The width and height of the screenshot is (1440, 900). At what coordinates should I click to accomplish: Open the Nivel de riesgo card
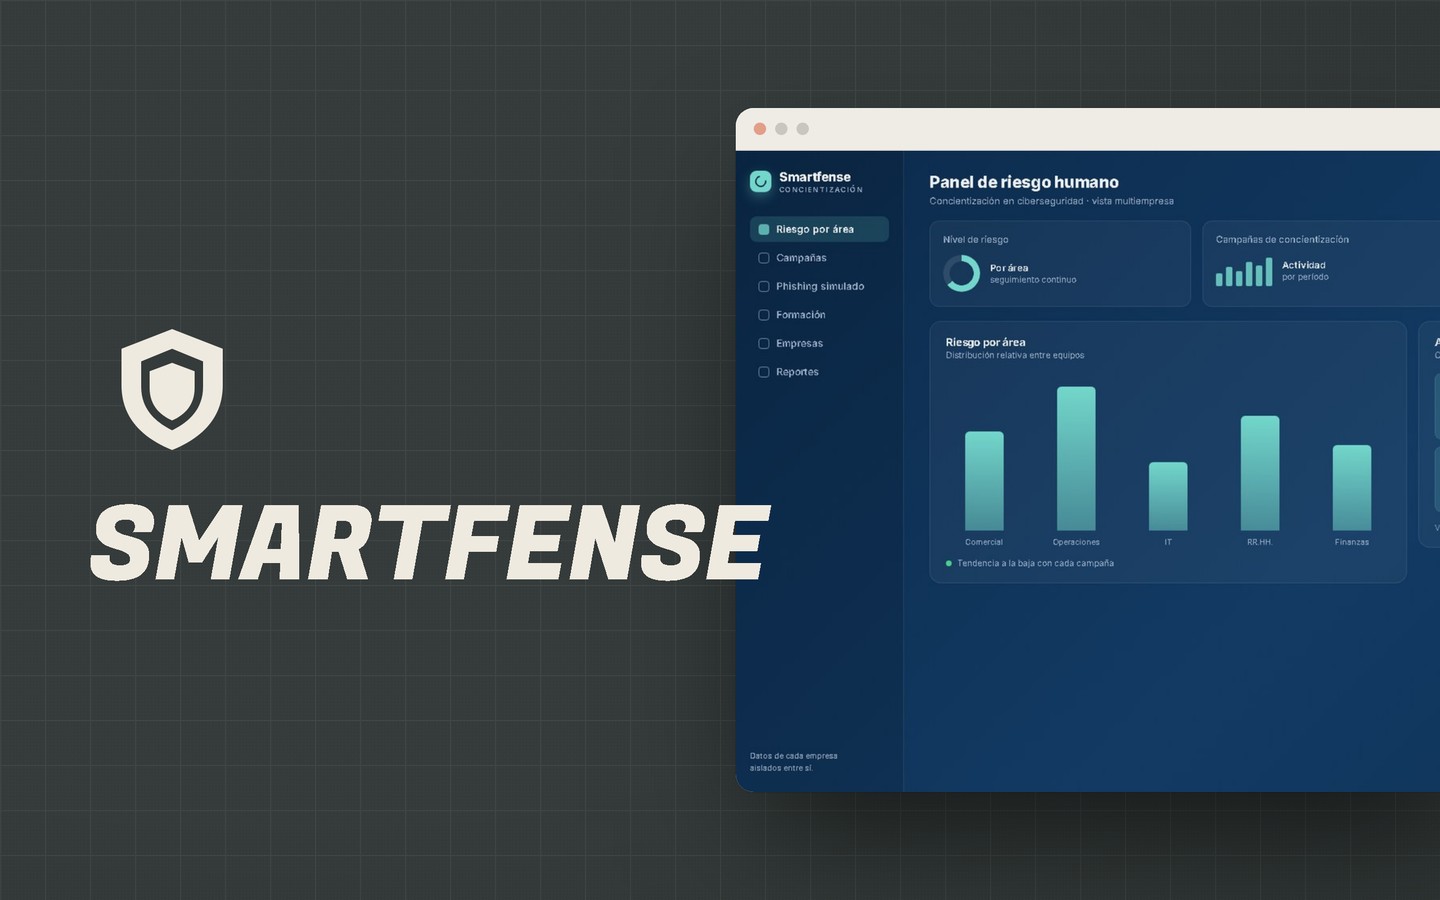click(x=1060, y=264)
